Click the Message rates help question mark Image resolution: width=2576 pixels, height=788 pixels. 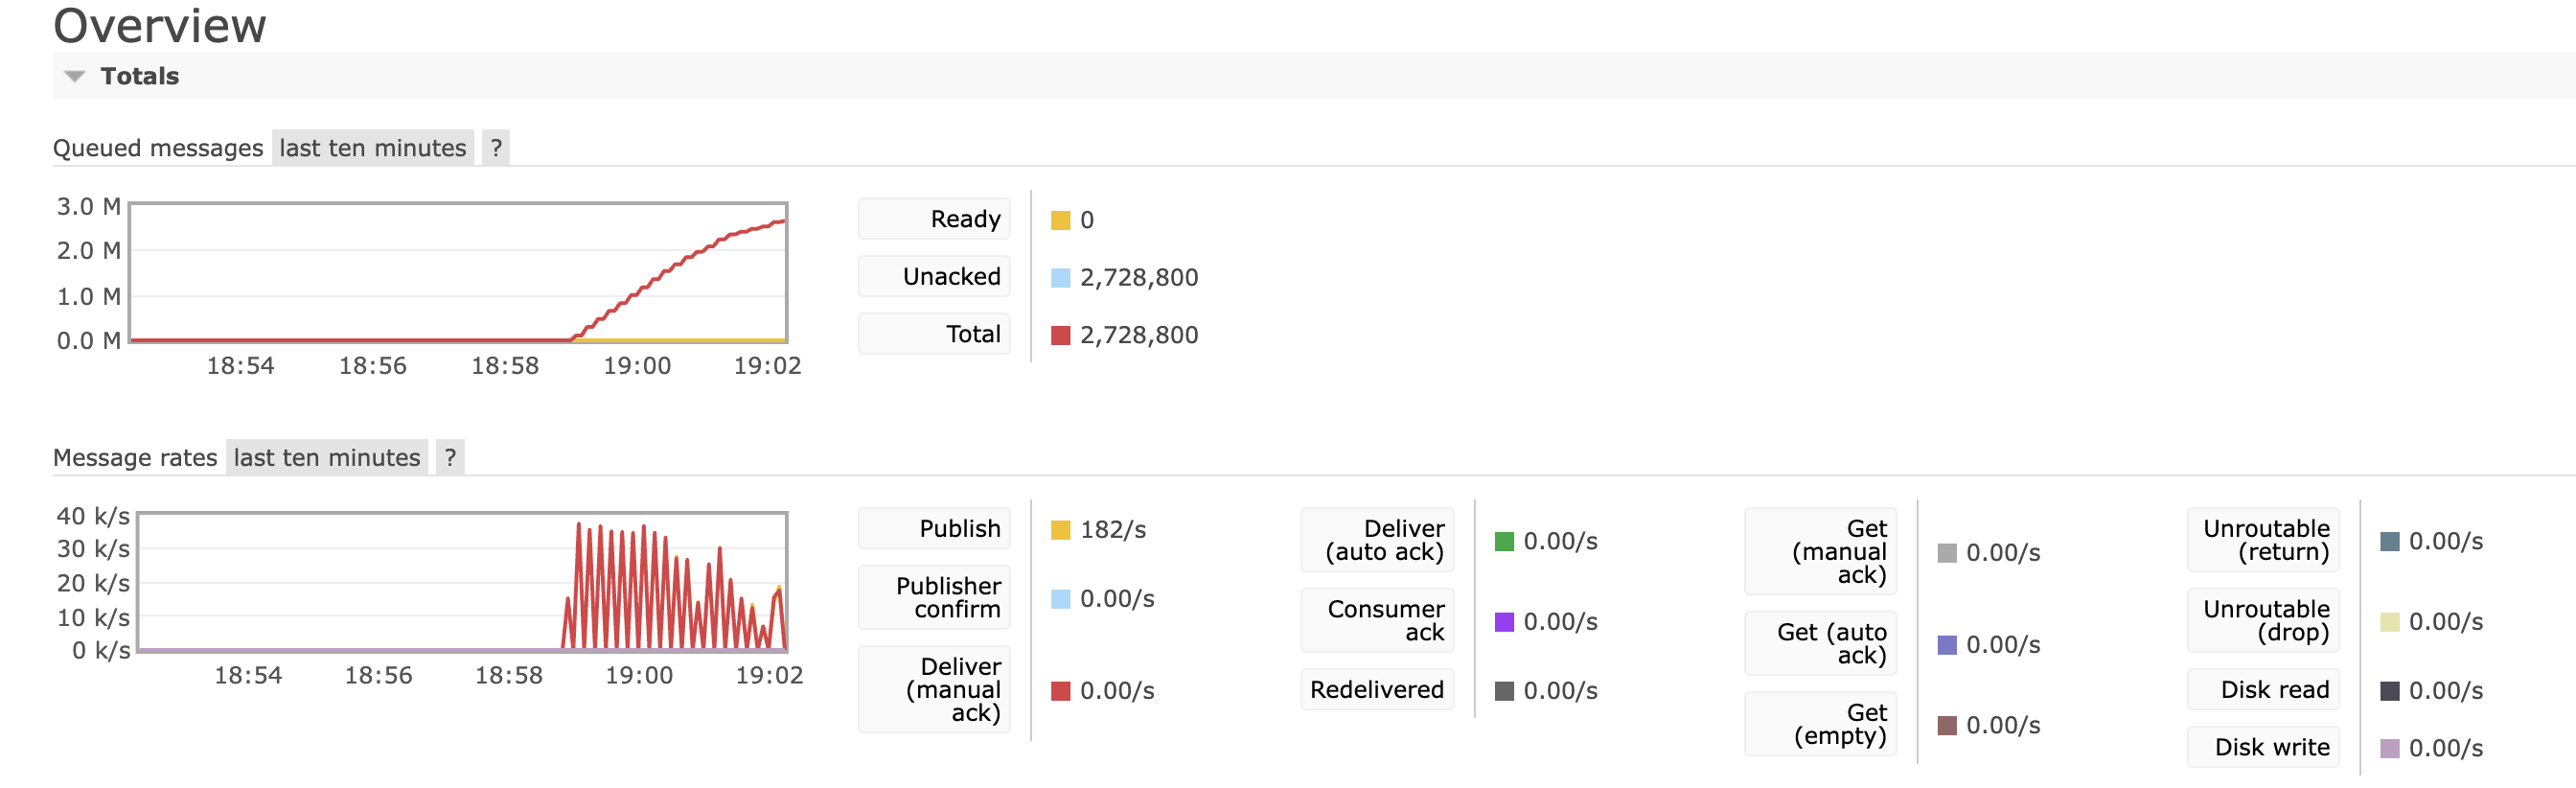coord(450,457)
